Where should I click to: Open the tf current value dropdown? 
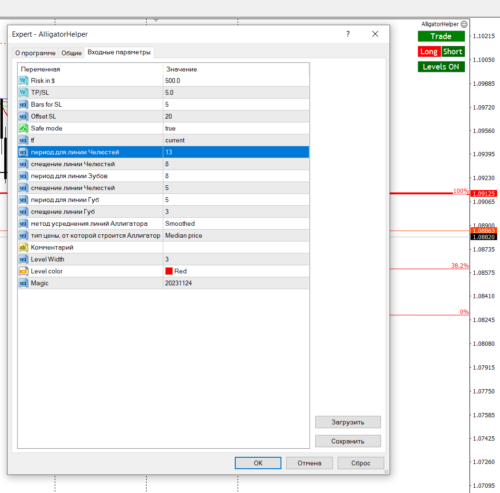(x=236, y=140)
